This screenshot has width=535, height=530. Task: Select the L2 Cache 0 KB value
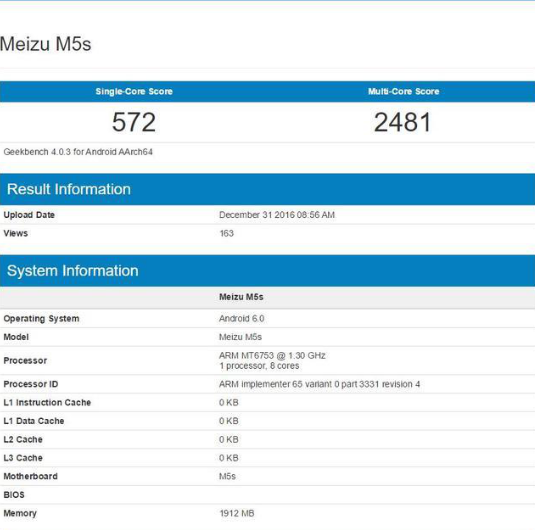tap(229, 440)
